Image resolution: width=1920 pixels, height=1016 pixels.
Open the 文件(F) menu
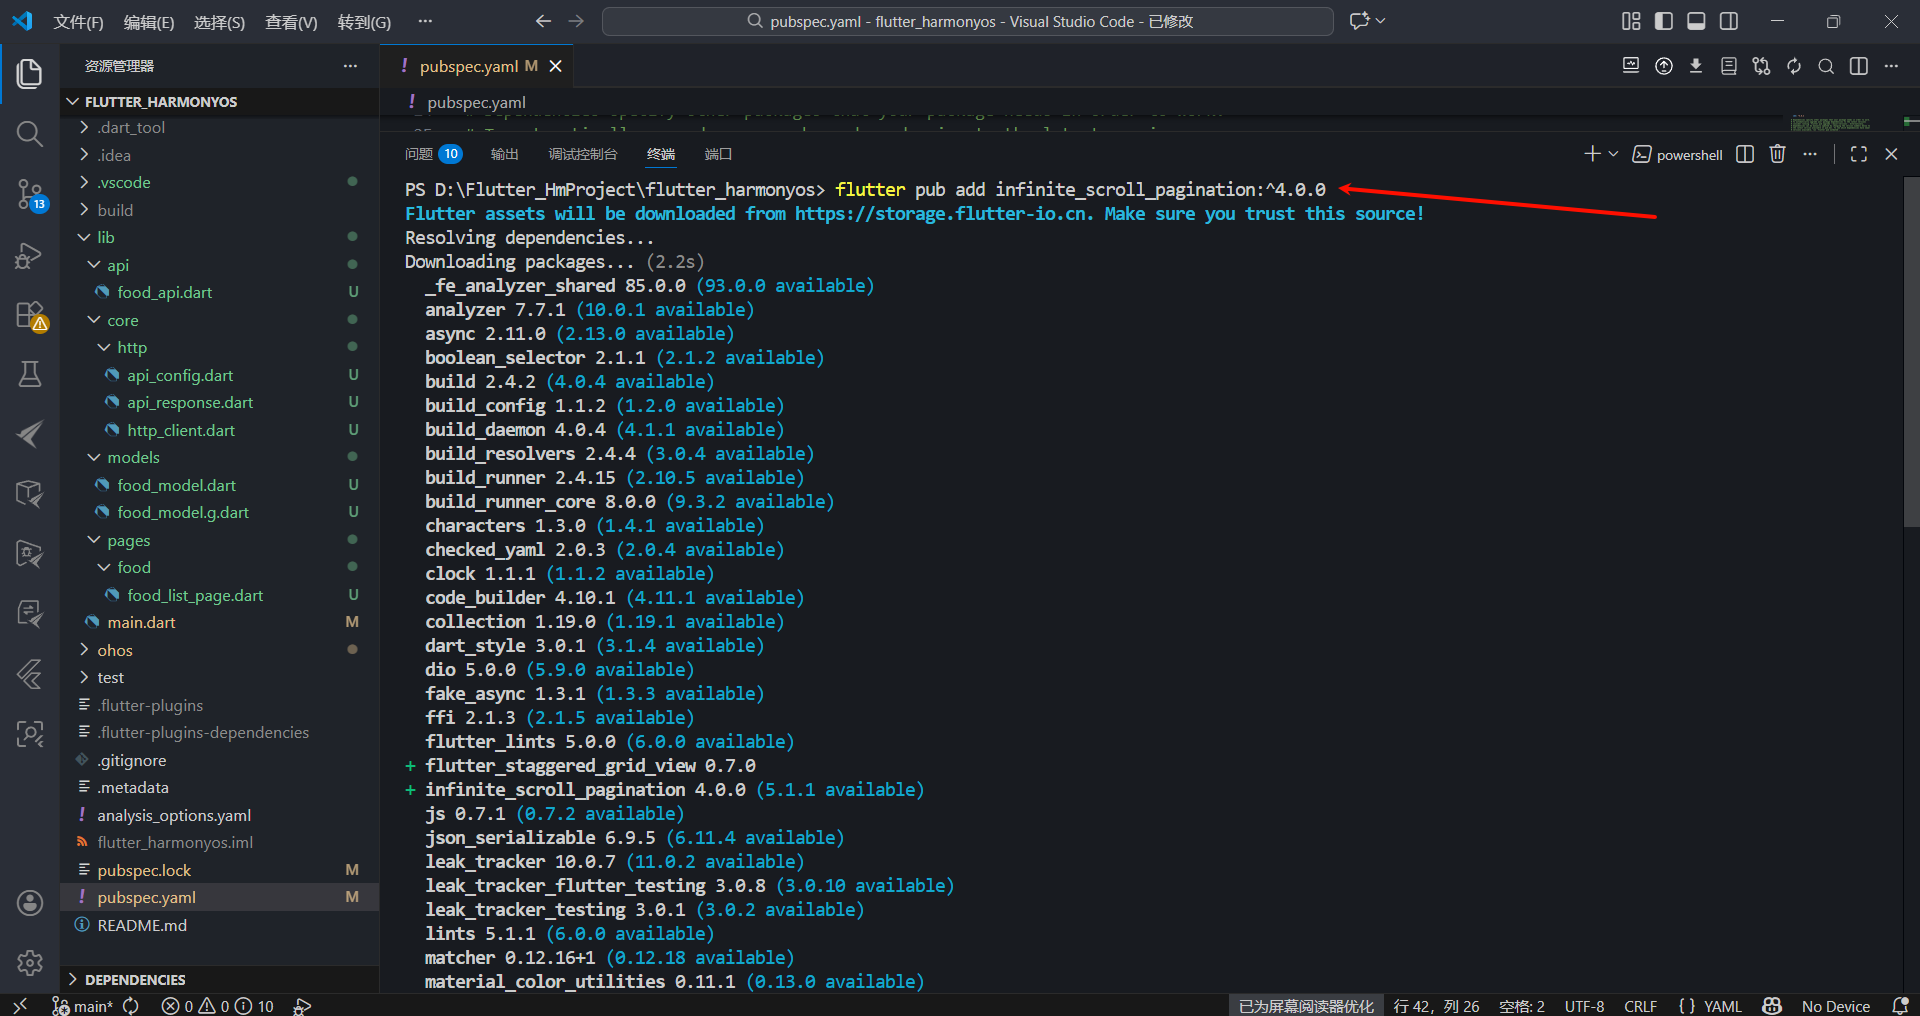[78, 22]
